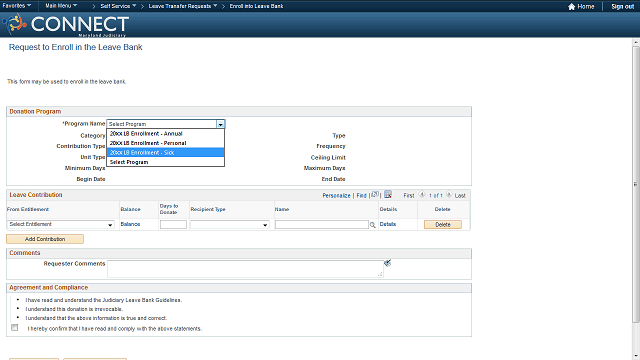Open Program Name dropdown arrow
The height and width of the screenshot is (360, 640).
point(220,124)
